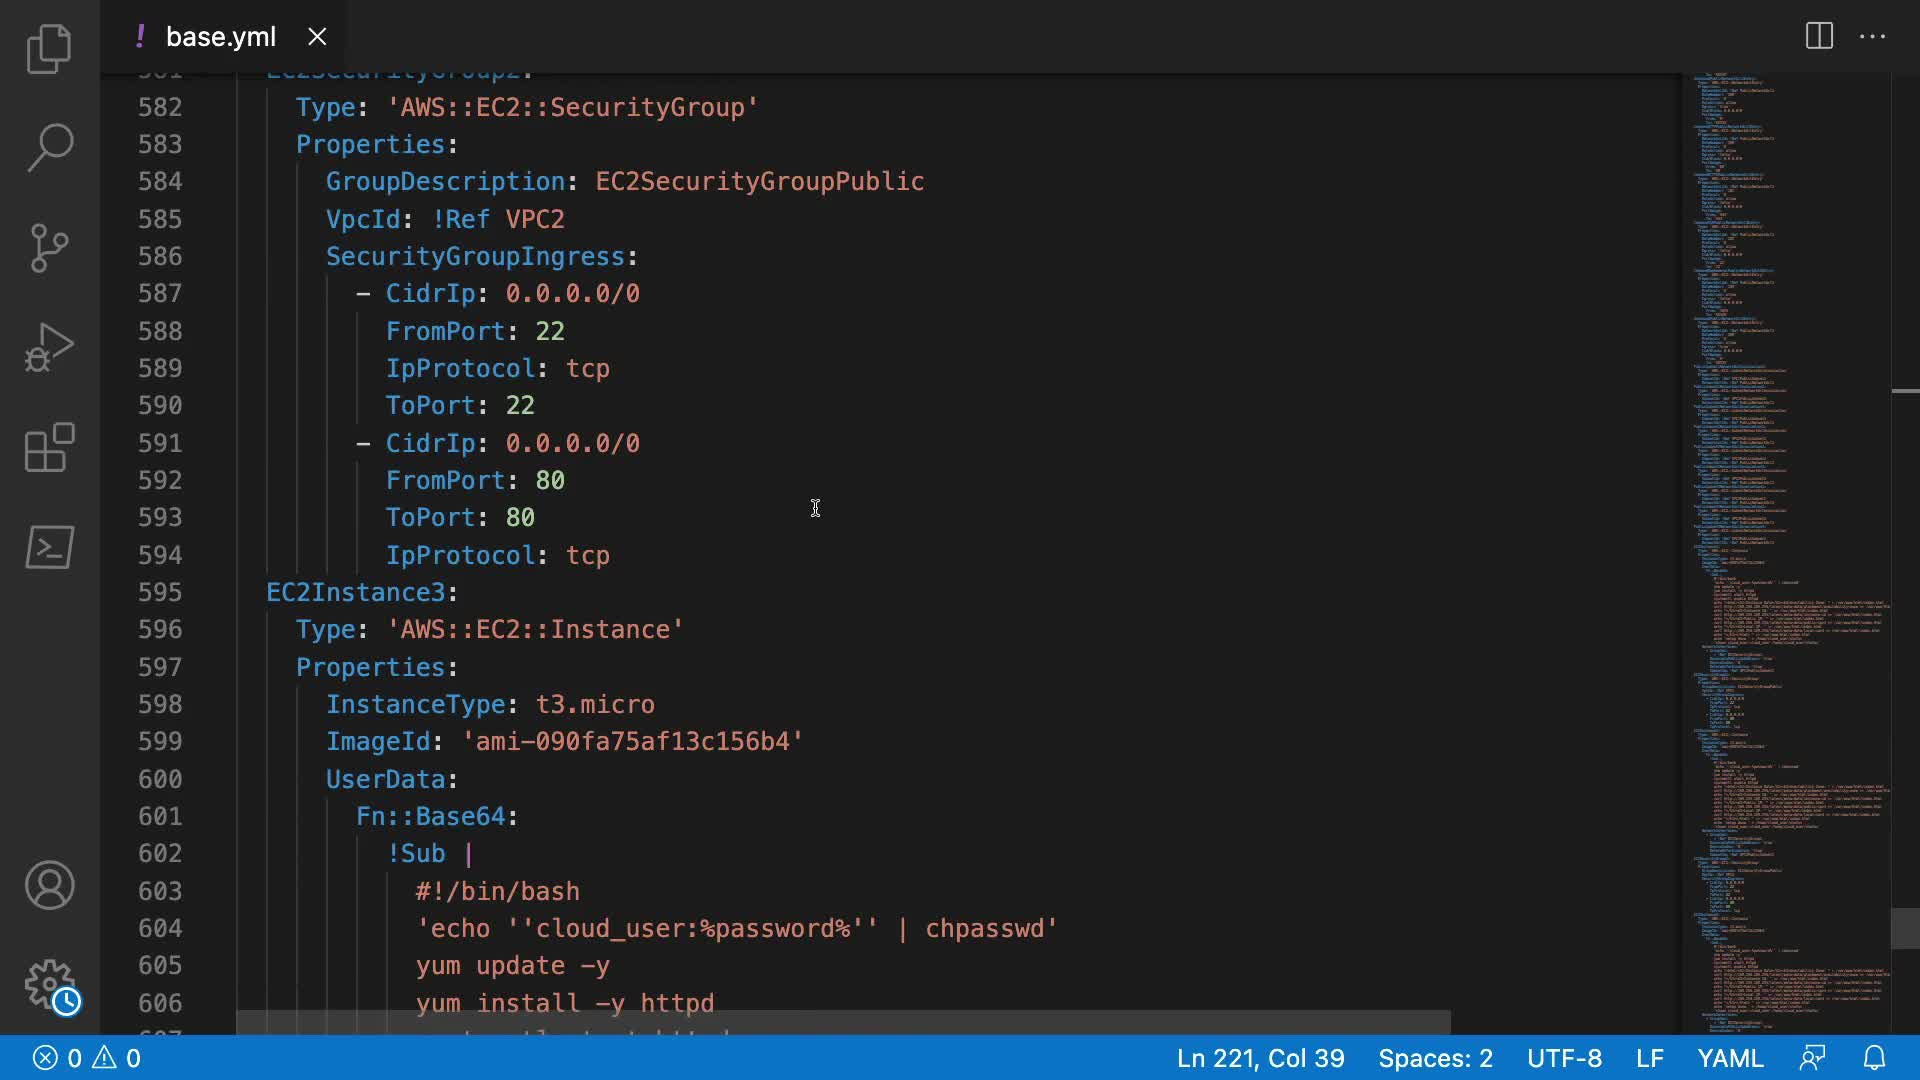
Task: Change indentation via Spaces: 2
Action: coord(1435,1058)
